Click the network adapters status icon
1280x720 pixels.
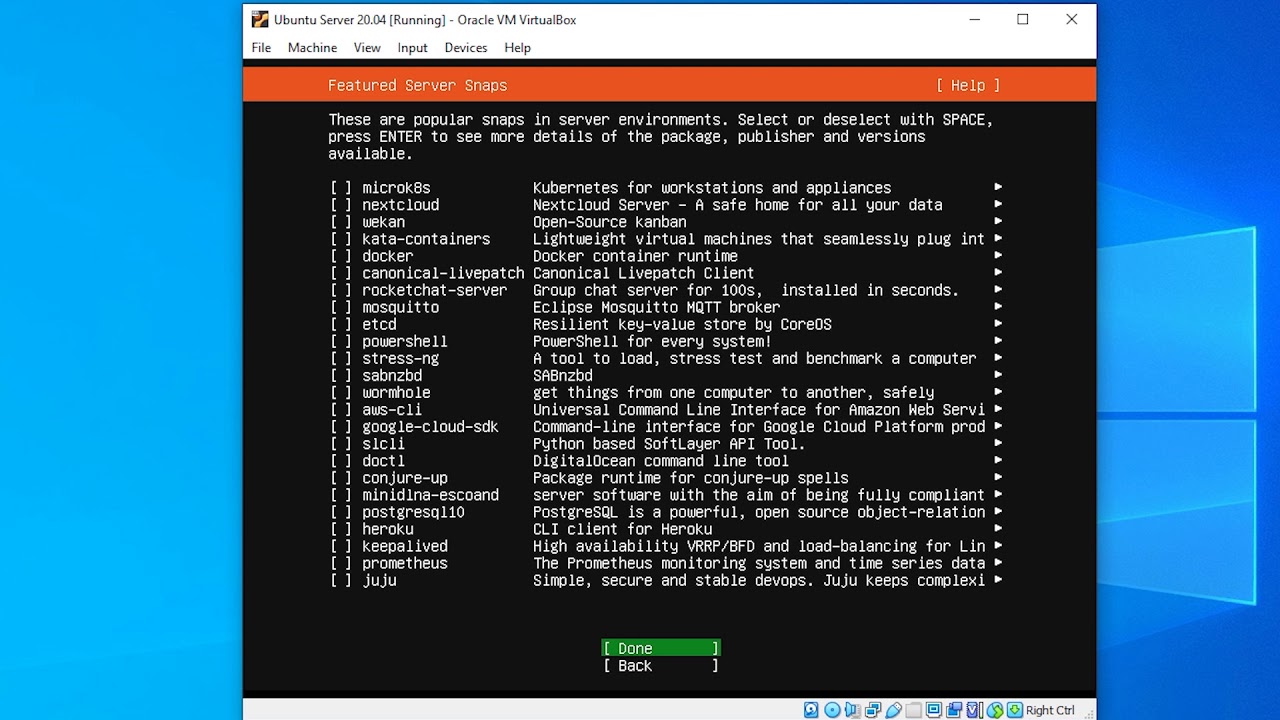click(x=873, y=710)
